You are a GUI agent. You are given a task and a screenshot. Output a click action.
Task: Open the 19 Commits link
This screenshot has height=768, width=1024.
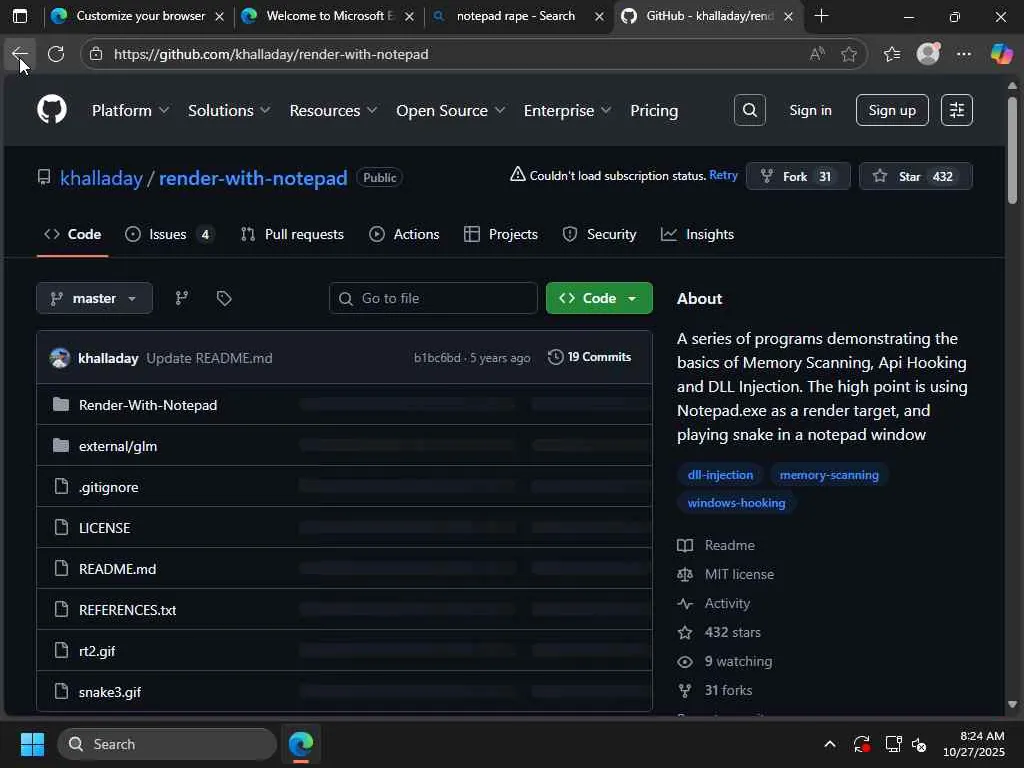pyautogui.click(x=590, y=357)
